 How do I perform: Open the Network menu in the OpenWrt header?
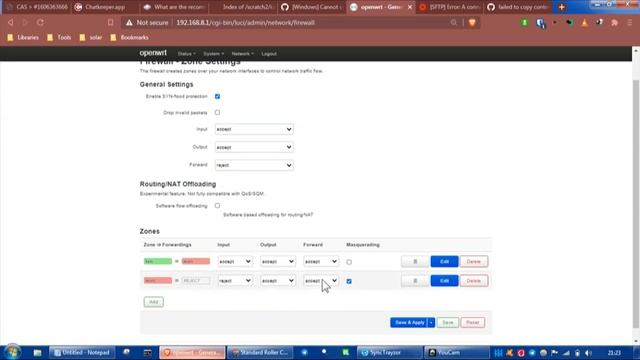(242, 54)
